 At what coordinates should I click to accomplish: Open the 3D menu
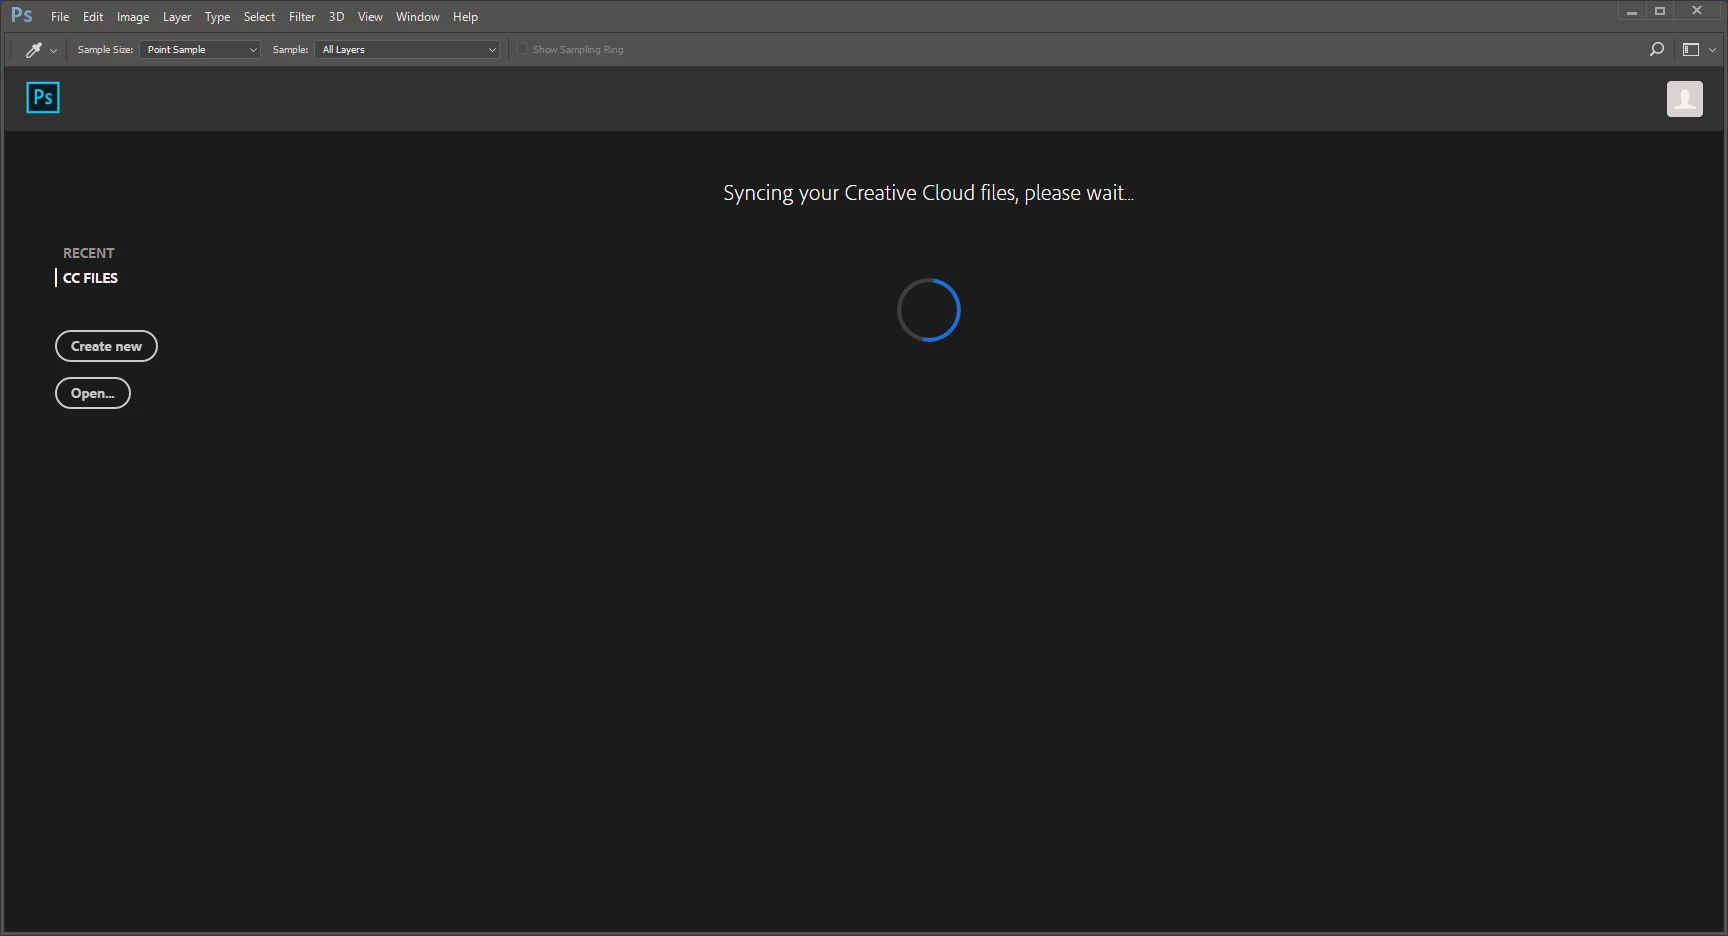click(336, 17)
